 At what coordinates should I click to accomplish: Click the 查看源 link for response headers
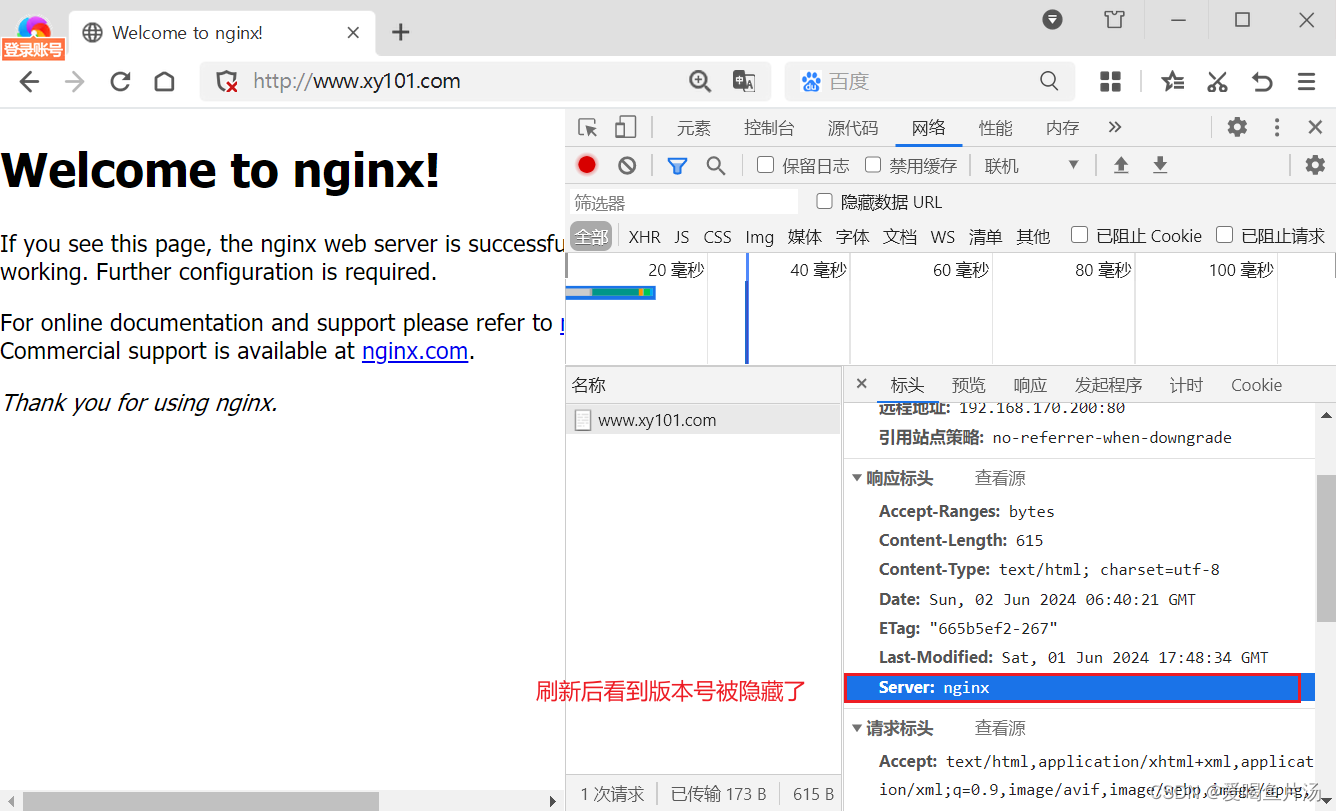(x=999, y=477)
